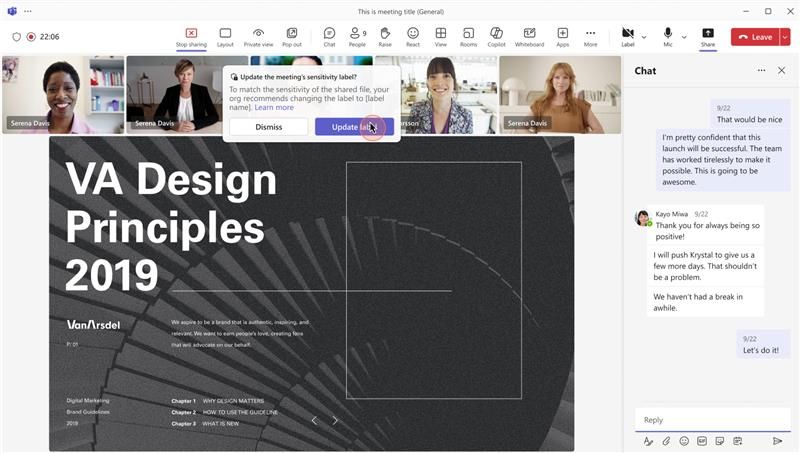Click the Update label button
Viewport: 800px width, 453px height.
pyautogui.click(x=355, y=127)
